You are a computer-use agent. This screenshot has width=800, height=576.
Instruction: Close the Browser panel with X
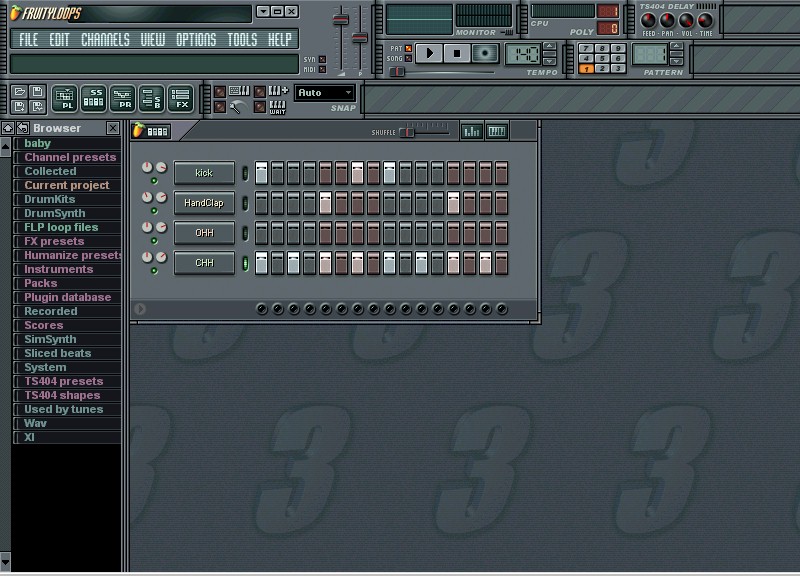click(113, 128)
